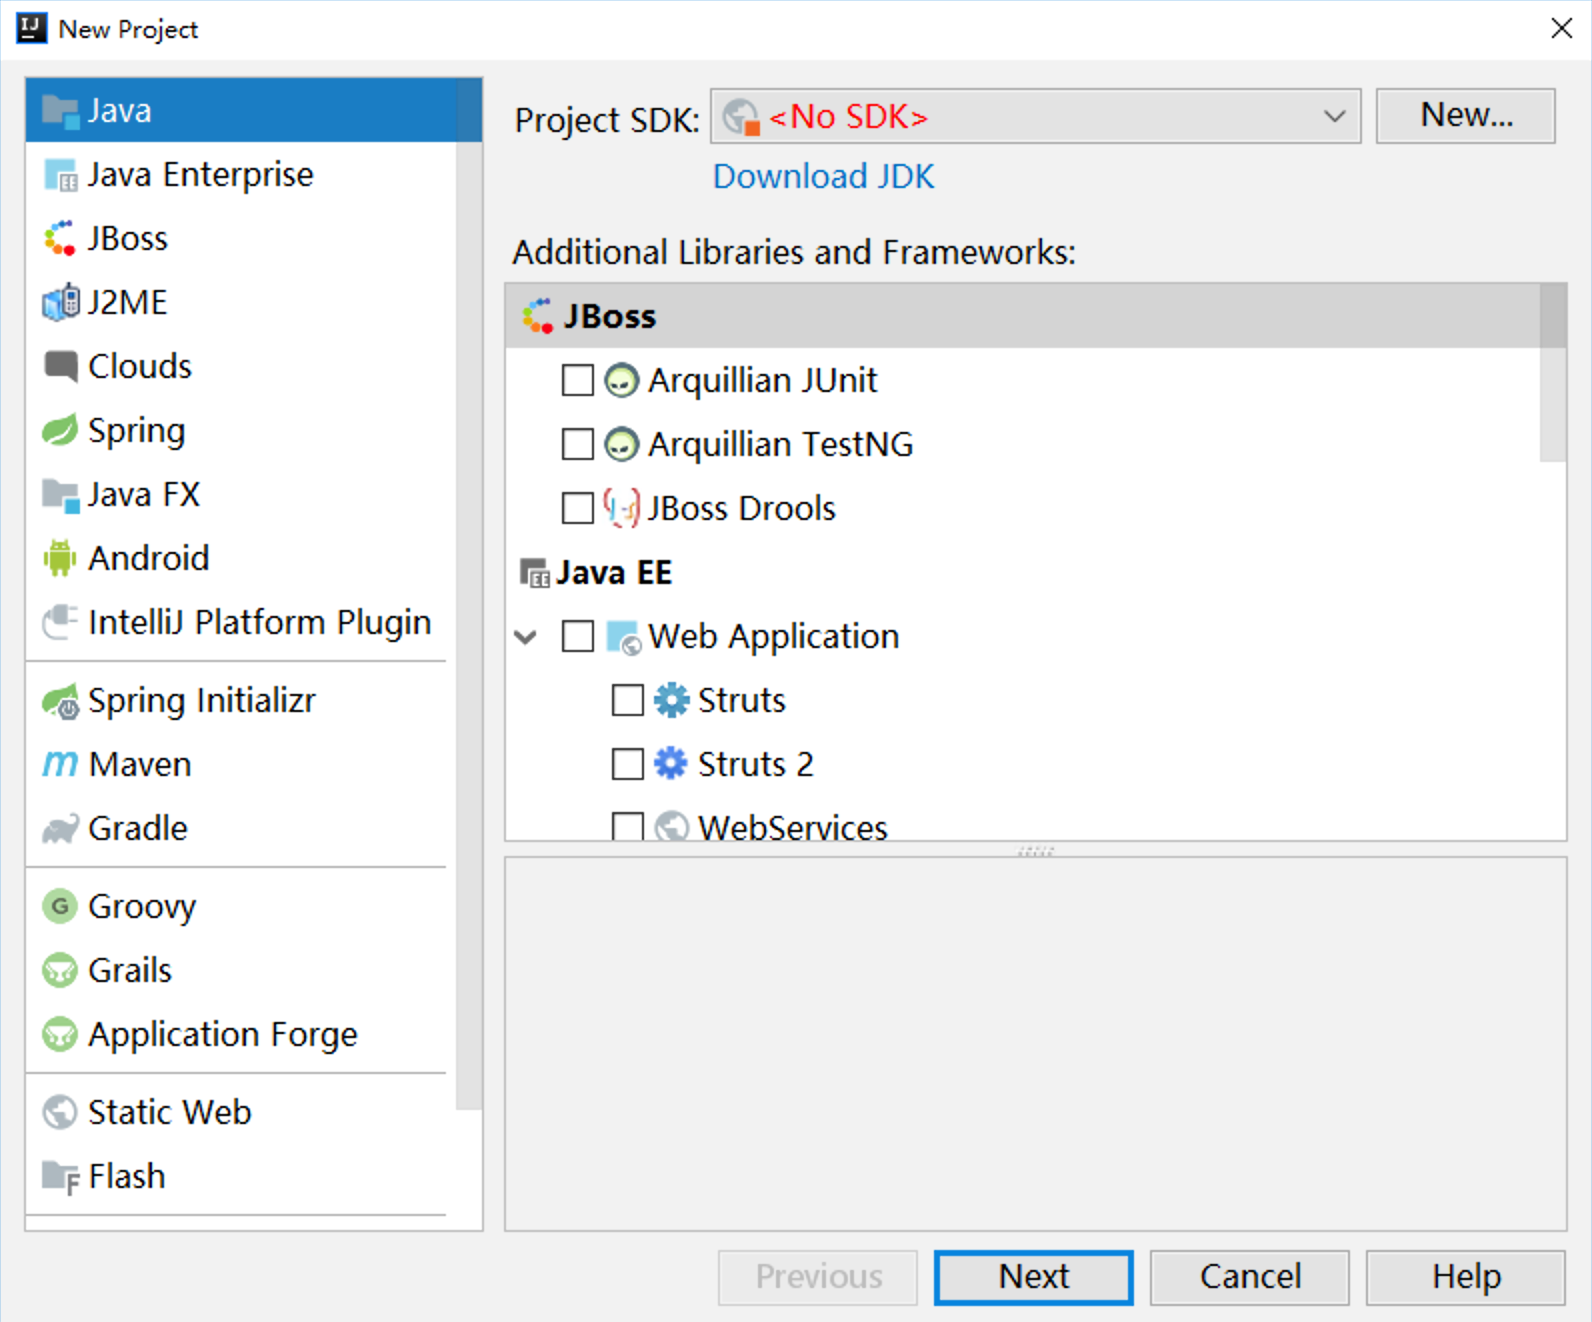Click the Gradle elephant icon
This screenshot has width=1592, height=1322.
tap(60, 829)
